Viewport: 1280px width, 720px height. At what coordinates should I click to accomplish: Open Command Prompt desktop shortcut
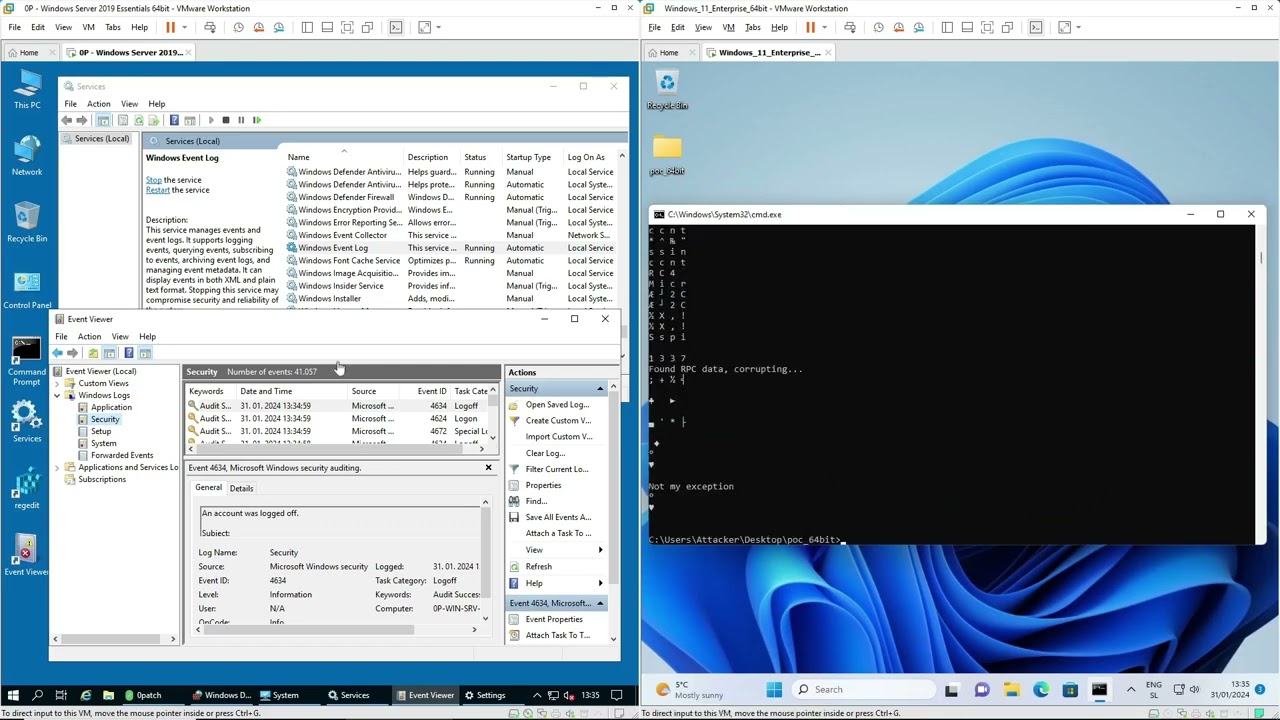(27, 361)
